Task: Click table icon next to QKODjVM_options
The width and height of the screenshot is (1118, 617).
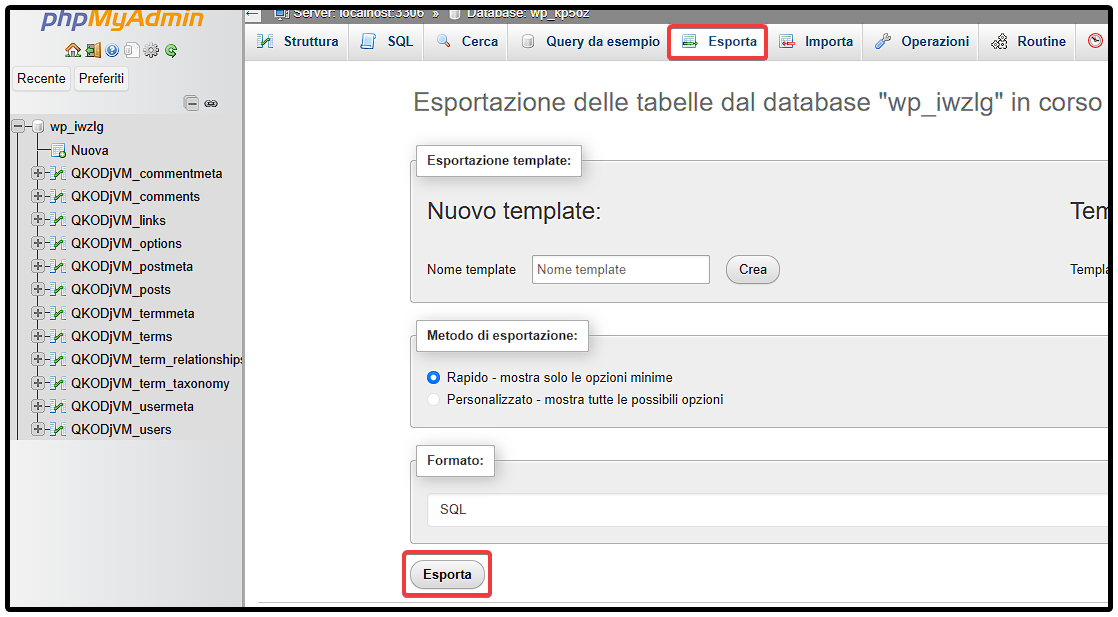Action: (x=58, y=243)
